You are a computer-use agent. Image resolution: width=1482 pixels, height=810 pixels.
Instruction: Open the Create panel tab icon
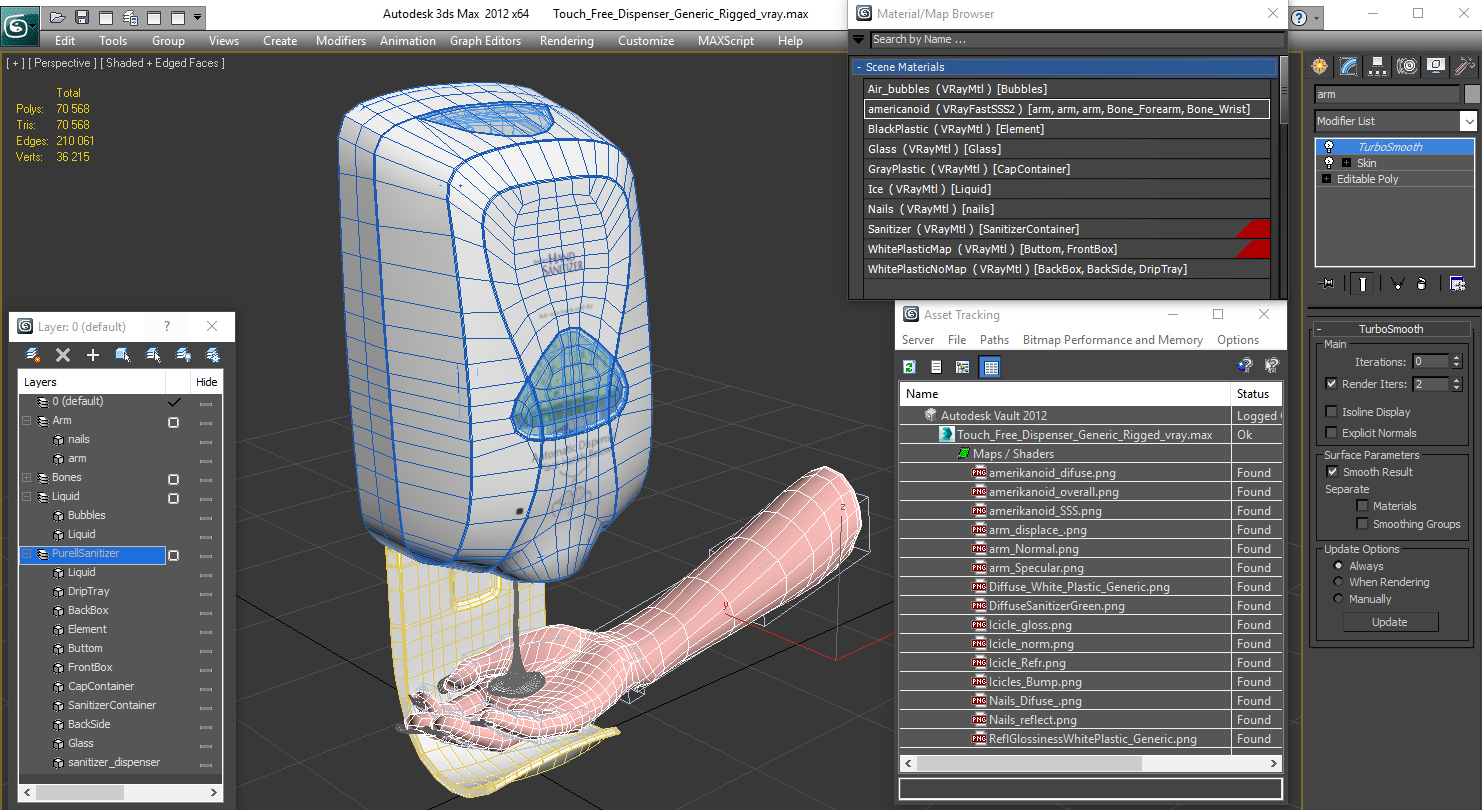[x=1320, y=66]
